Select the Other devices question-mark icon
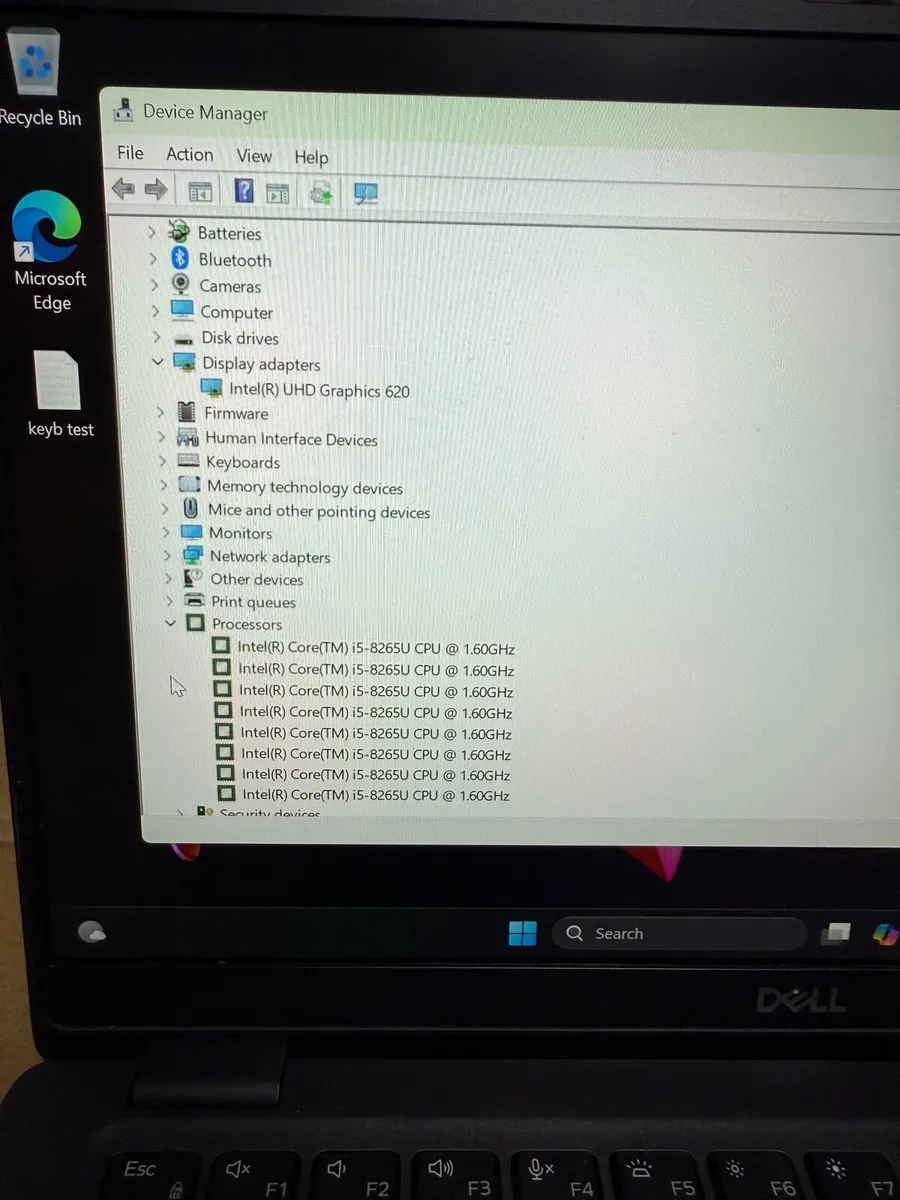This screenshot has height=1200, width=900. coord(194,578)
